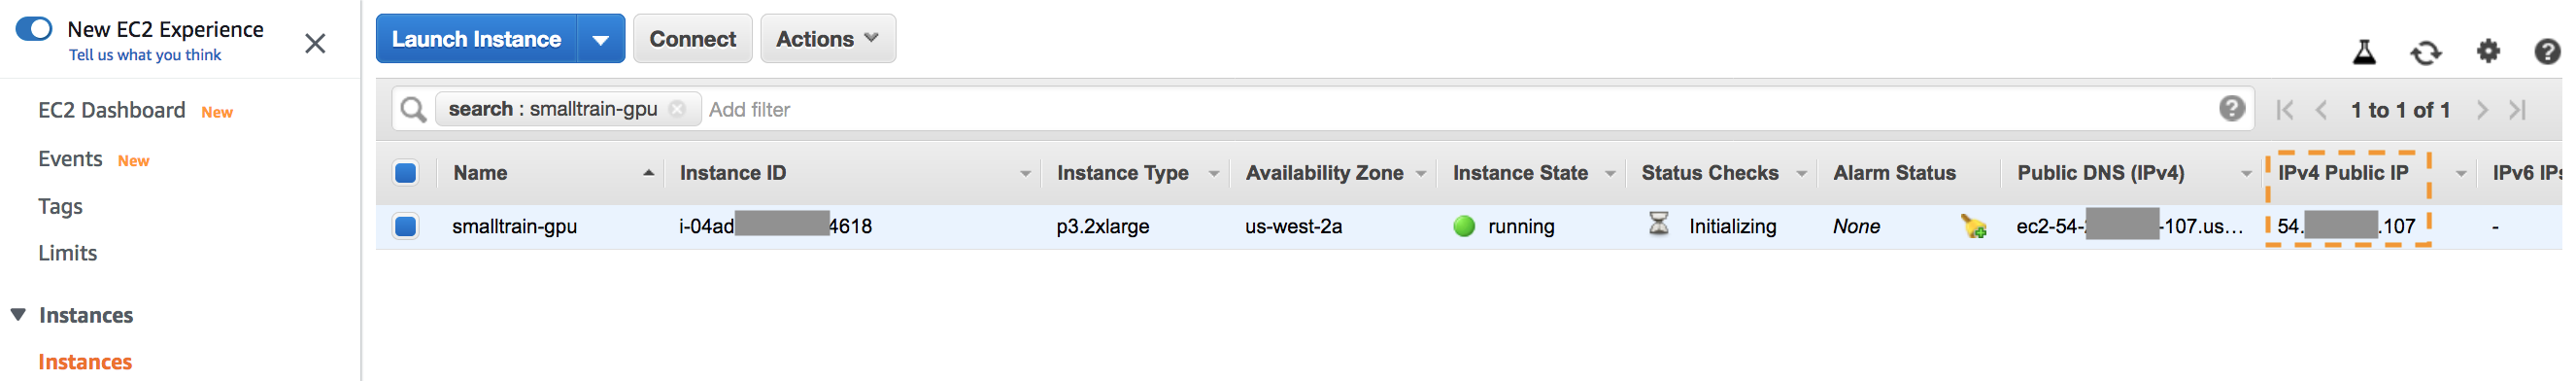This screenshot has width=2576, height=381.
Task: Open the Tell us what you think link
Action: [x=145, y=55]
